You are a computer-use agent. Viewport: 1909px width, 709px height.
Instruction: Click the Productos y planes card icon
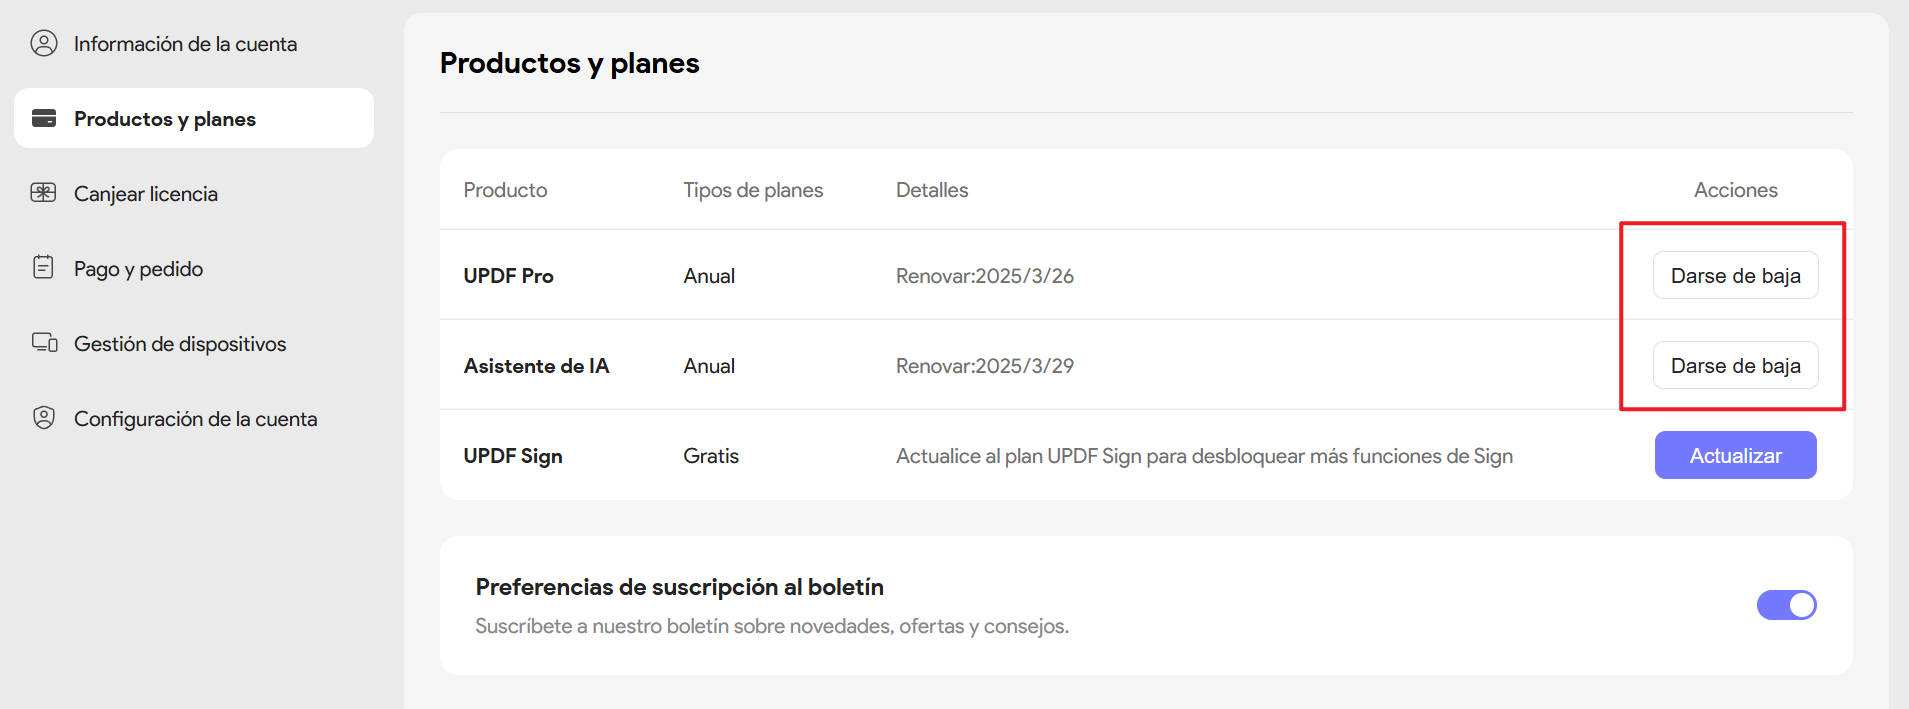pos(44,118)
